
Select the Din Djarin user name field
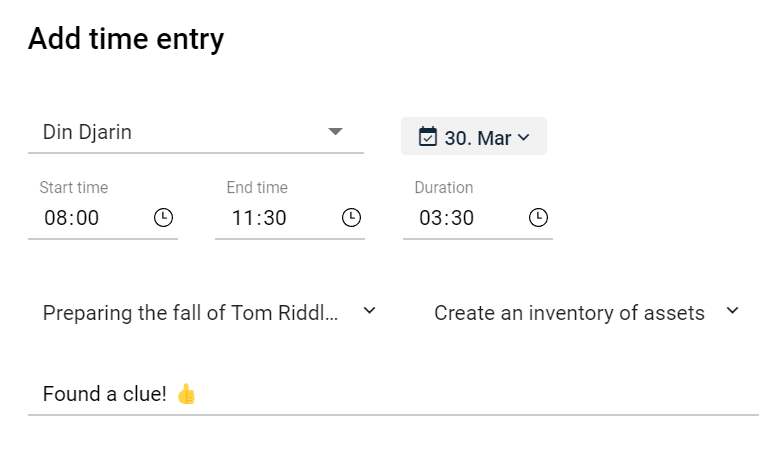[196, 132]
